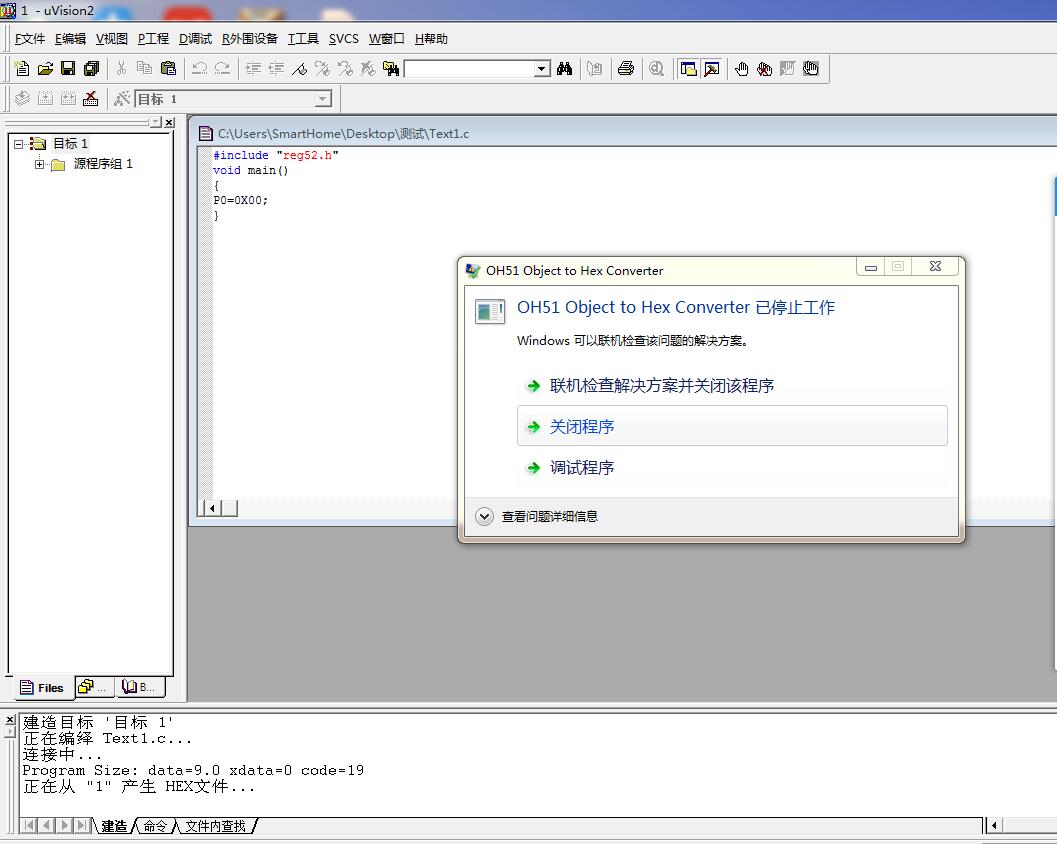Switch to the Regs tab beside Files
Image resolution: width=1057 pixels, height=844 pixels.
coord(94,687)
